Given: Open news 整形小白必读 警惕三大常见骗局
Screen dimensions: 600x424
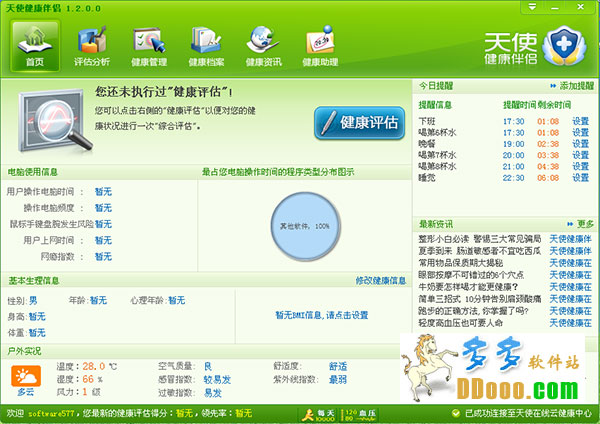Looking at the screenshot, I should (x=479, y=239).
